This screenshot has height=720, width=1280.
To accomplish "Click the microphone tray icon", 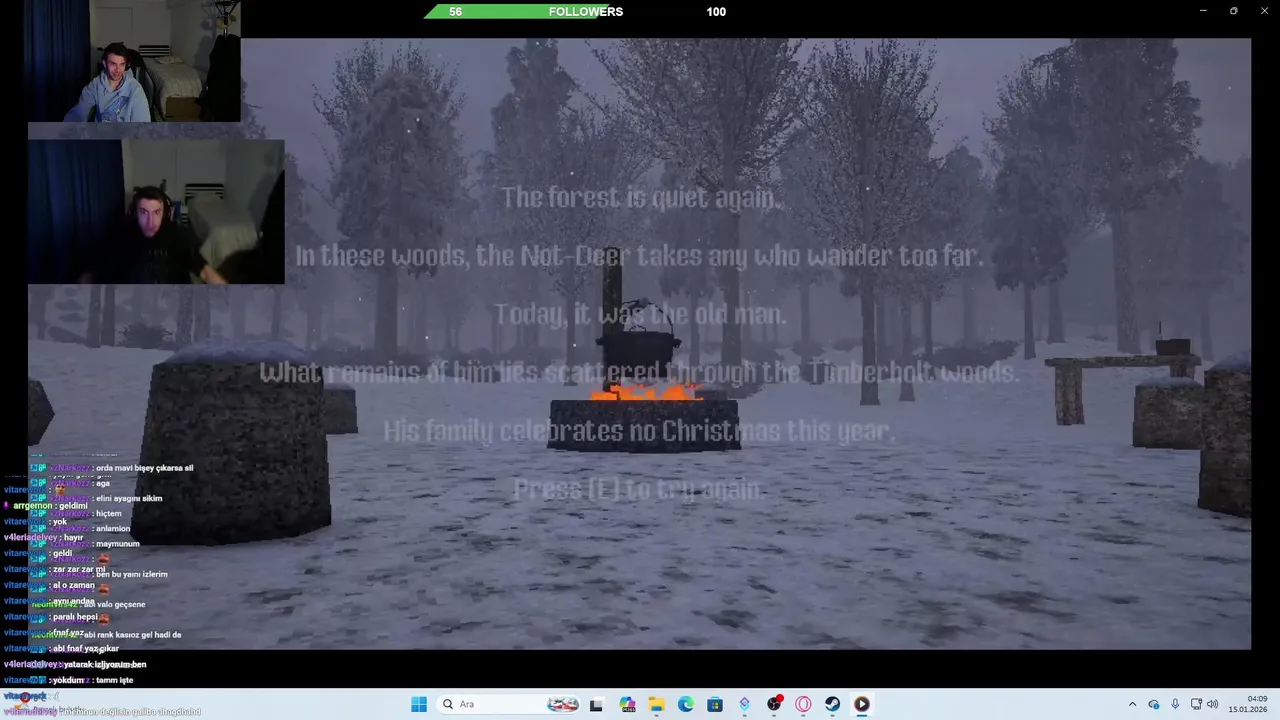I will [x=1175, y=704].
